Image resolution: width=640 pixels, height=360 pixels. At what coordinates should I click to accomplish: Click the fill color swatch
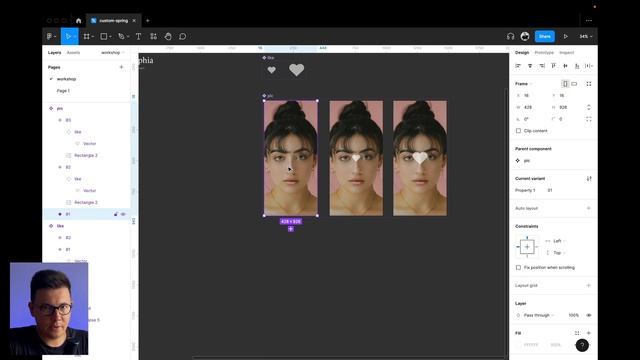click(x=518, y=345)
